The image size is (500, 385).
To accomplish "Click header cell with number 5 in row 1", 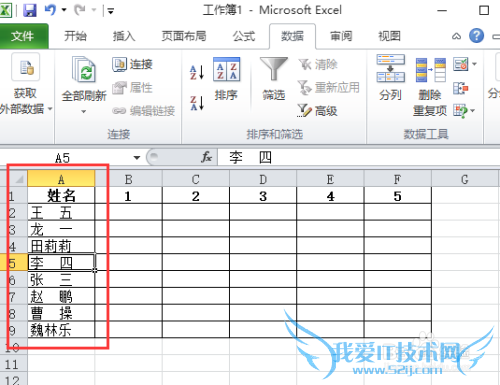I will pyautogui.click(x=397, y=196).
